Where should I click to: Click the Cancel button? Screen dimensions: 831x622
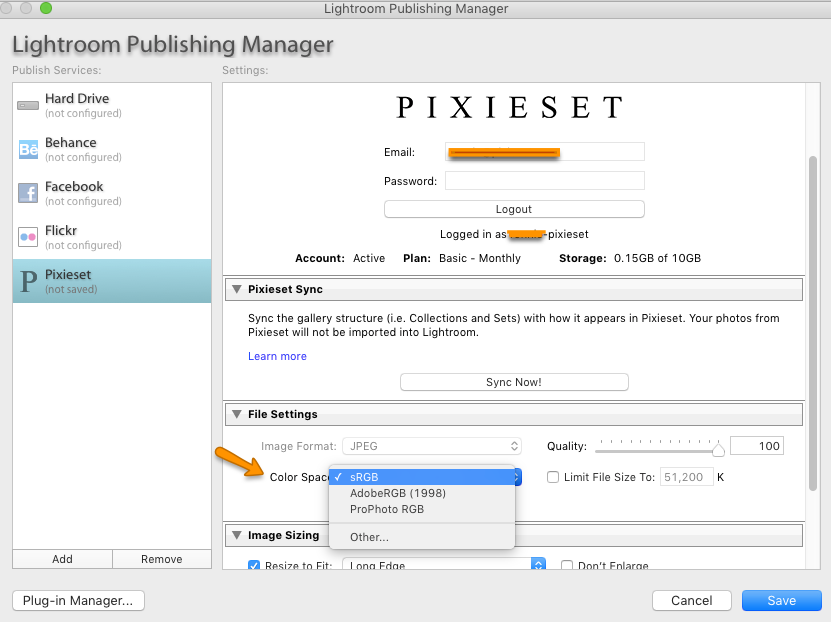pos(692,601)
